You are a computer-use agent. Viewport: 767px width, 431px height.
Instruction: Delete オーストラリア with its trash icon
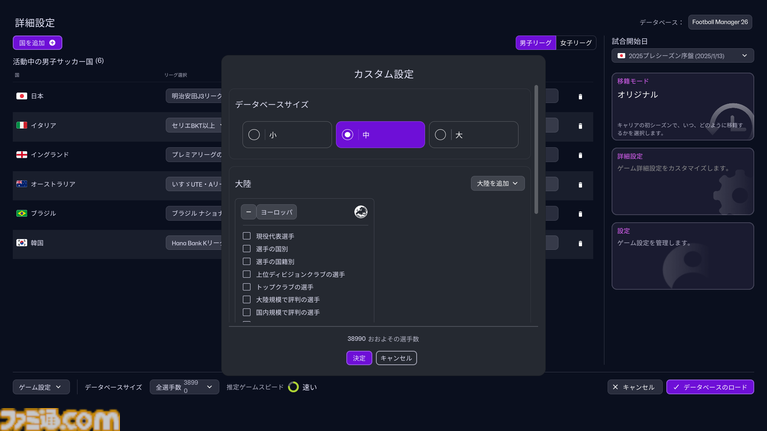(x=580, y=184)
